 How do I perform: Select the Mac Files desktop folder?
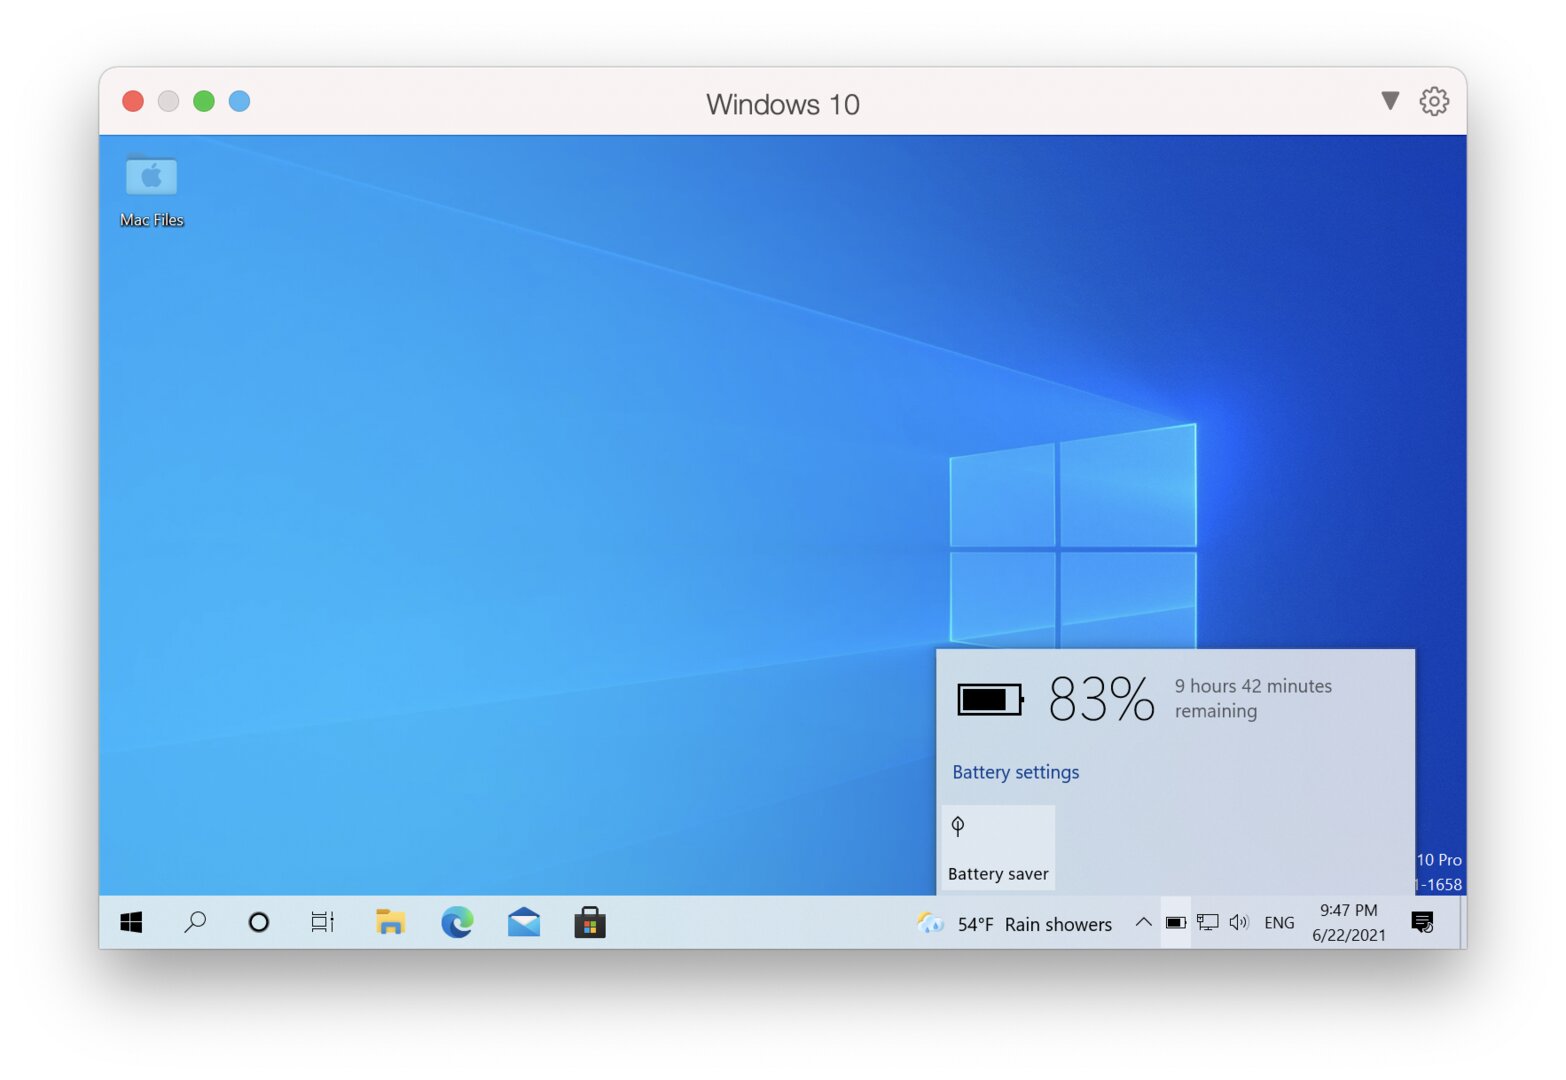[152, 190]
